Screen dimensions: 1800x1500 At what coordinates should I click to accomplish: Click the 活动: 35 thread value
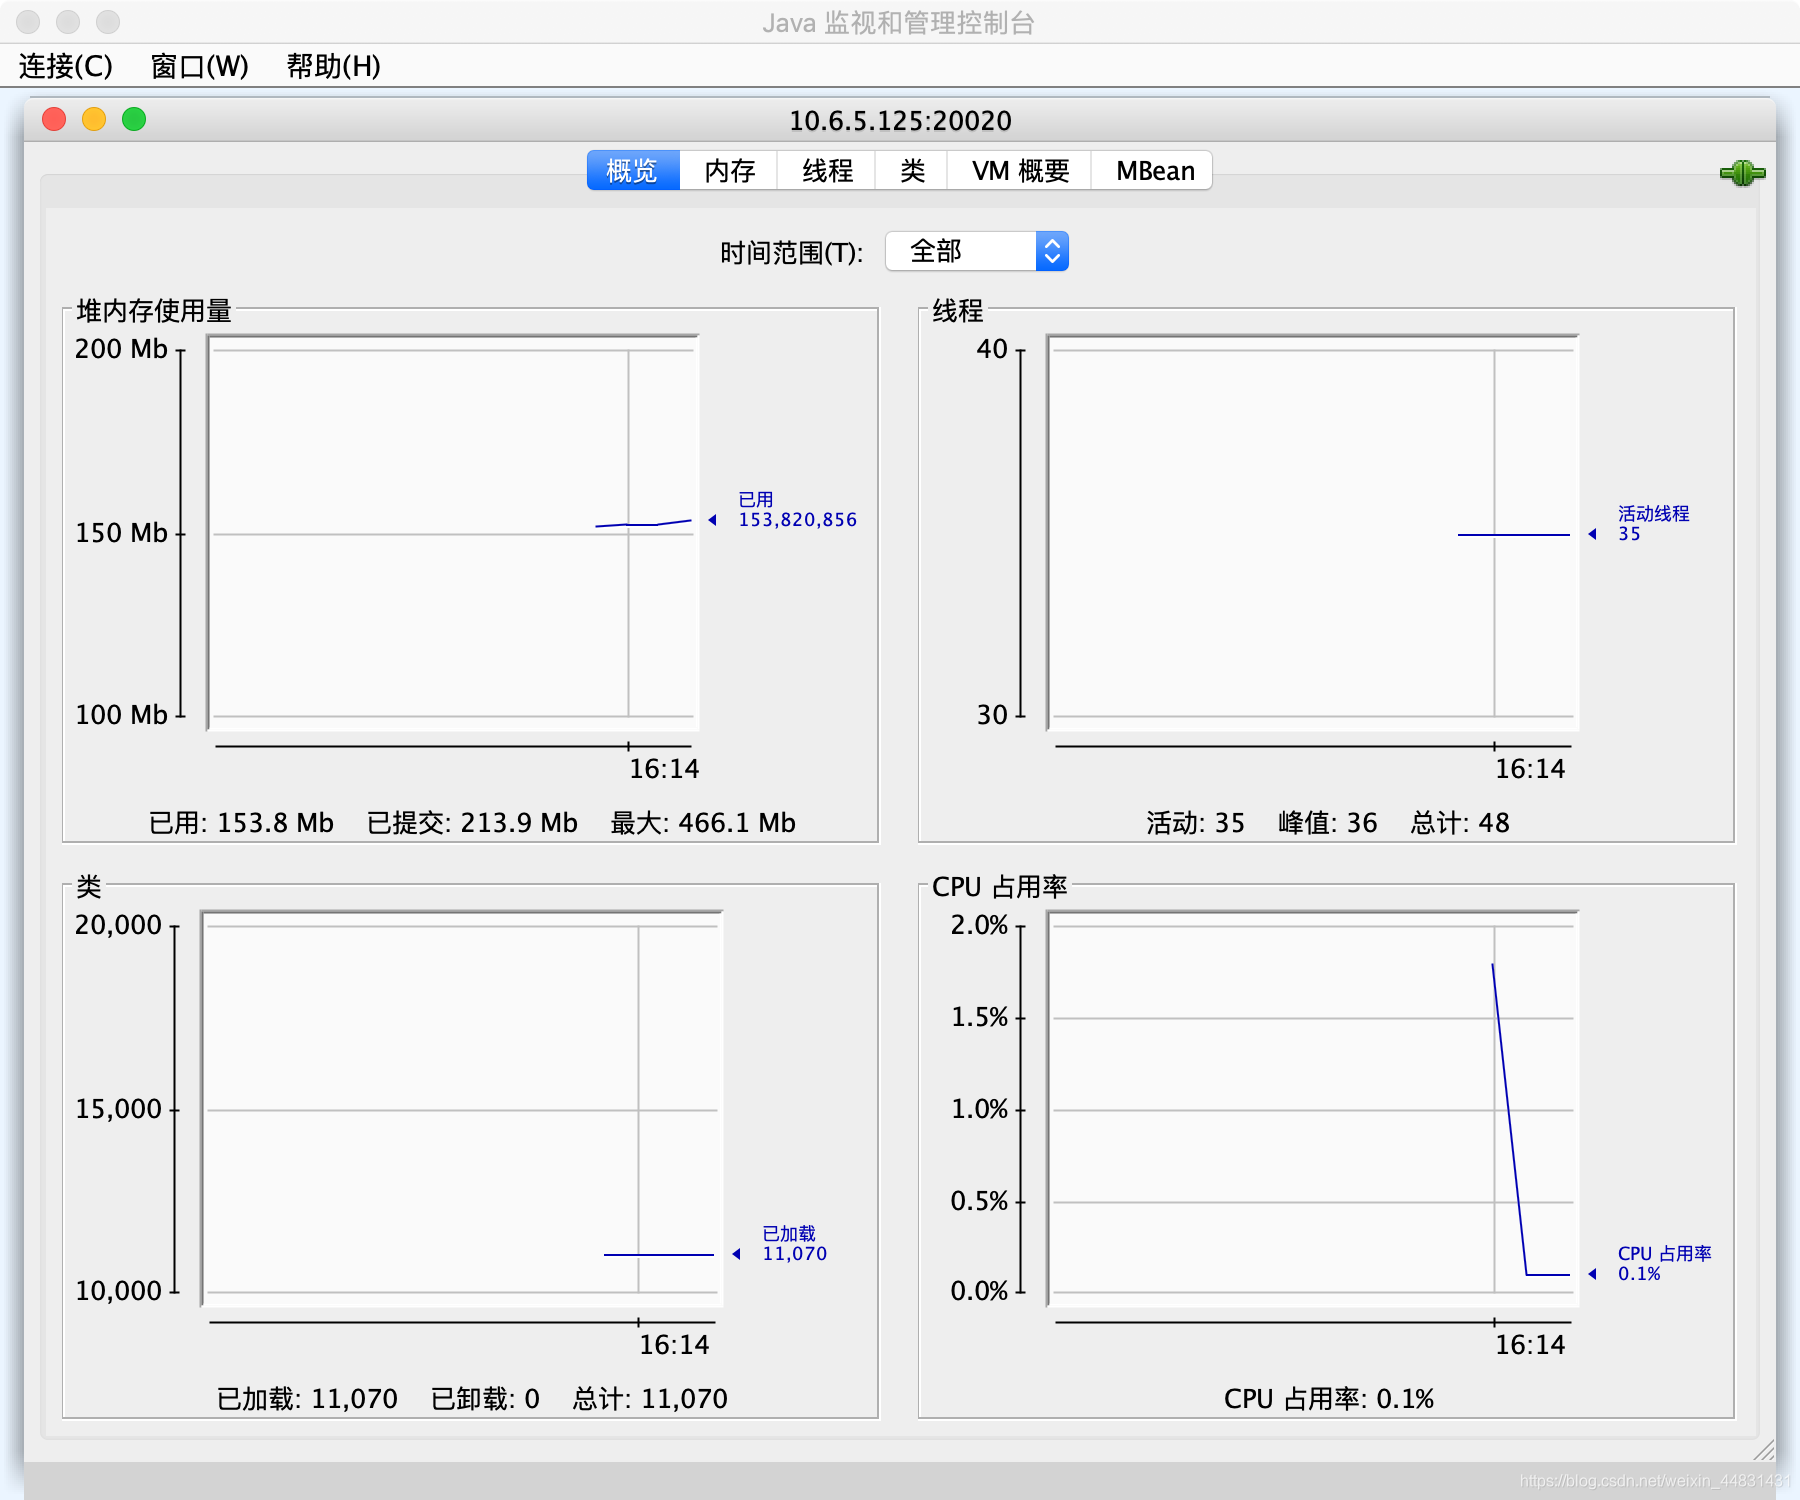[x=1196, y=823]
